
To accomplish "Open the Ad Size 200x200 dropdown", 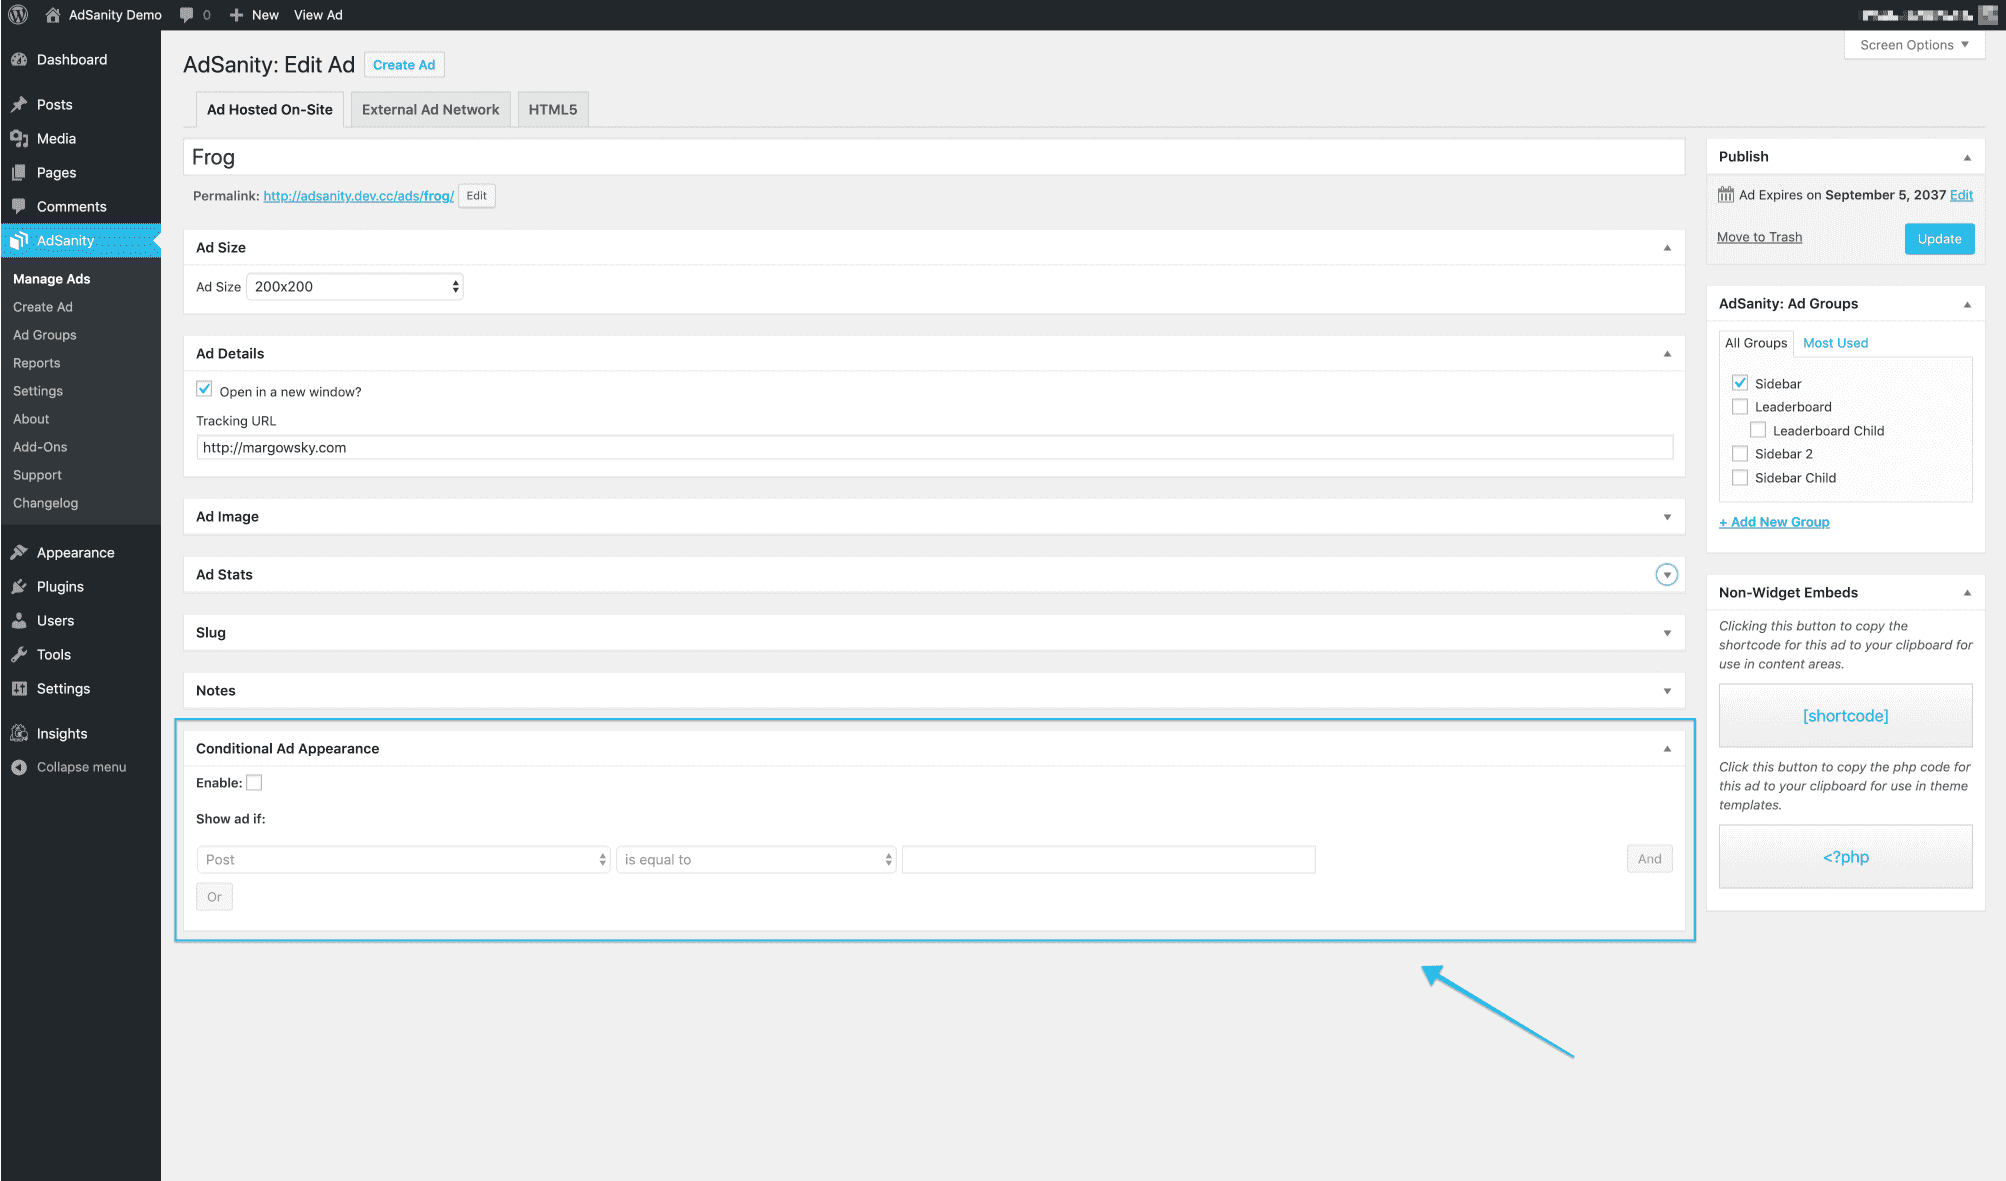I will [355, 287].
